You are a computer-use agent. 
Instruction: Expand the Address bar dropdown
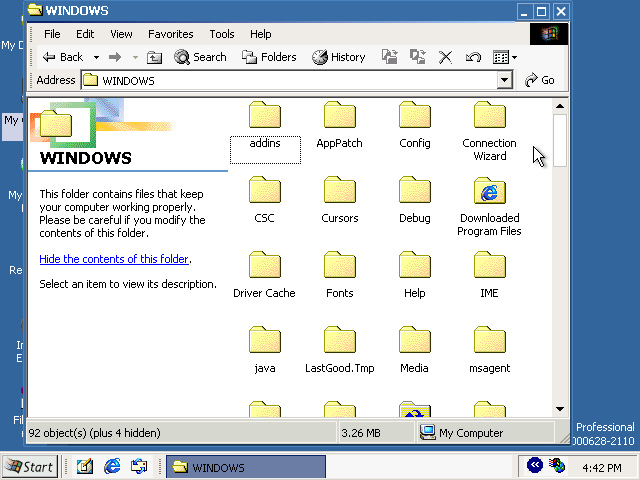tap(504, 80)
